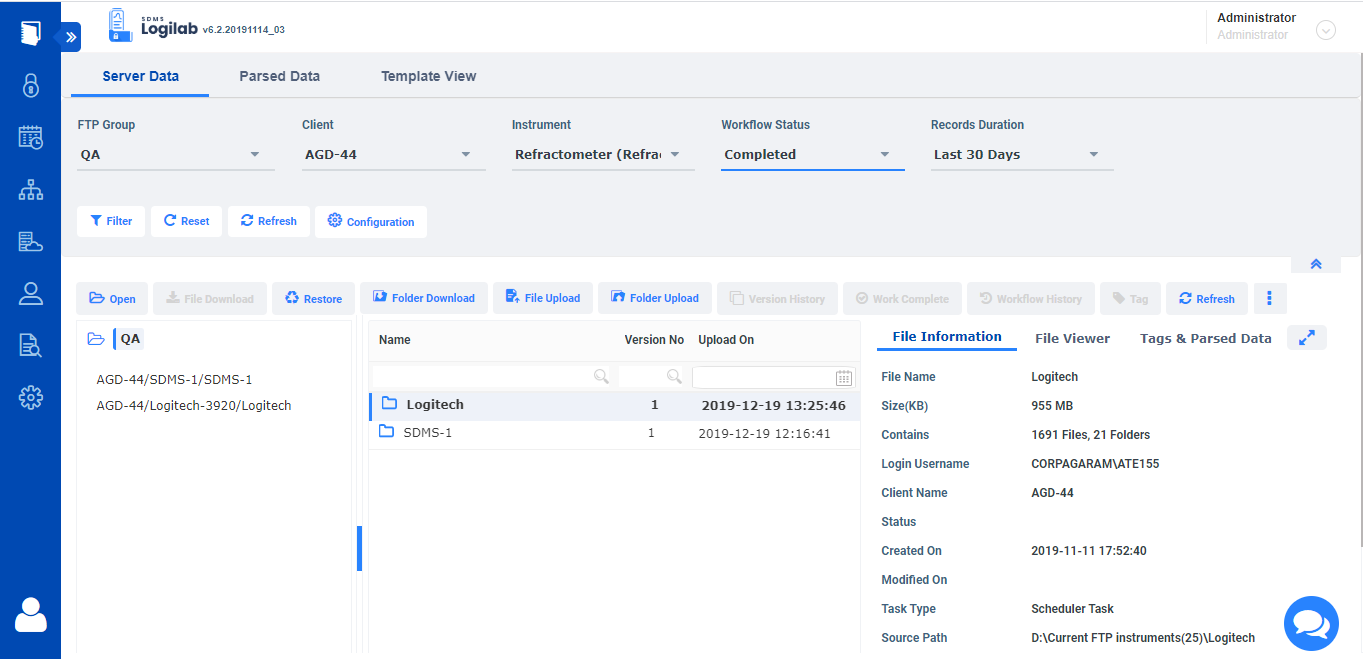Image resolution: width=1363 pixels, height=659 pixels.
Task: Click the Folder Upload button
Action: pyautogui.click(x=654, y=298)
